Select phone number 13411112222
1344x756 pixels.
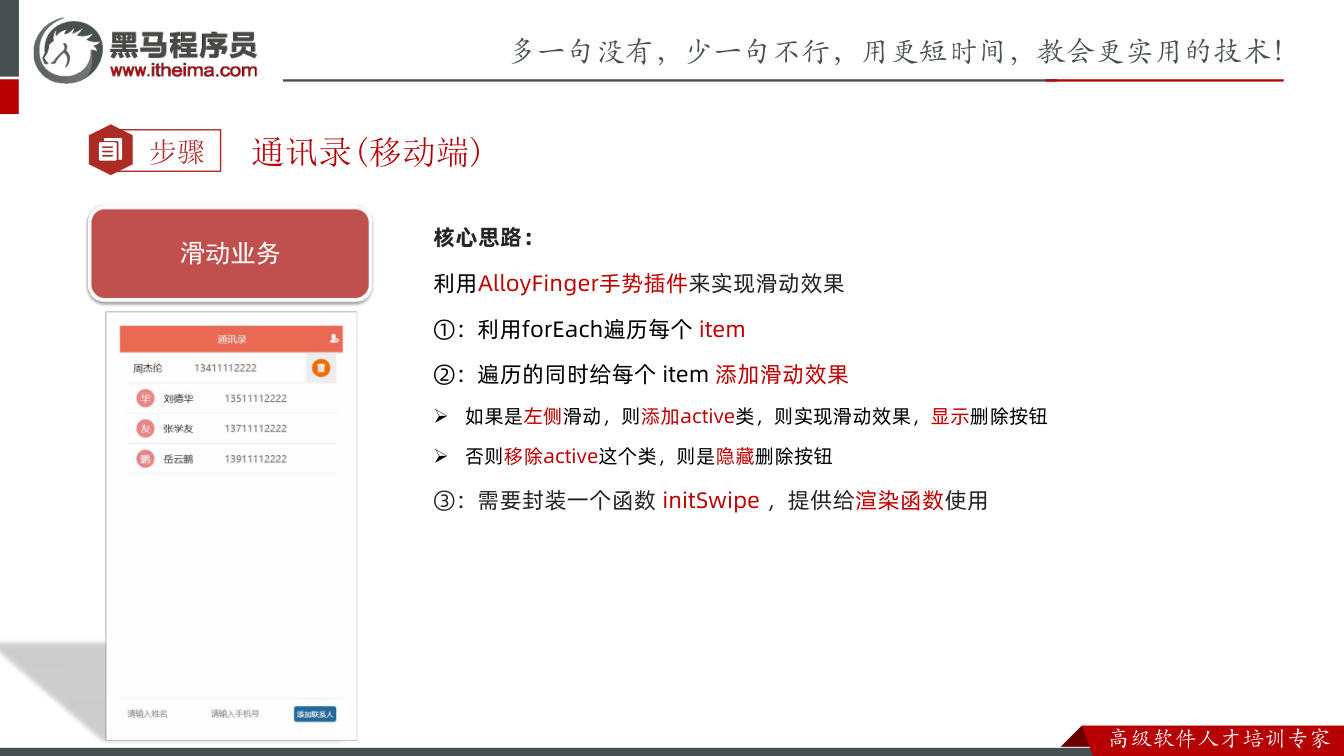225,368
